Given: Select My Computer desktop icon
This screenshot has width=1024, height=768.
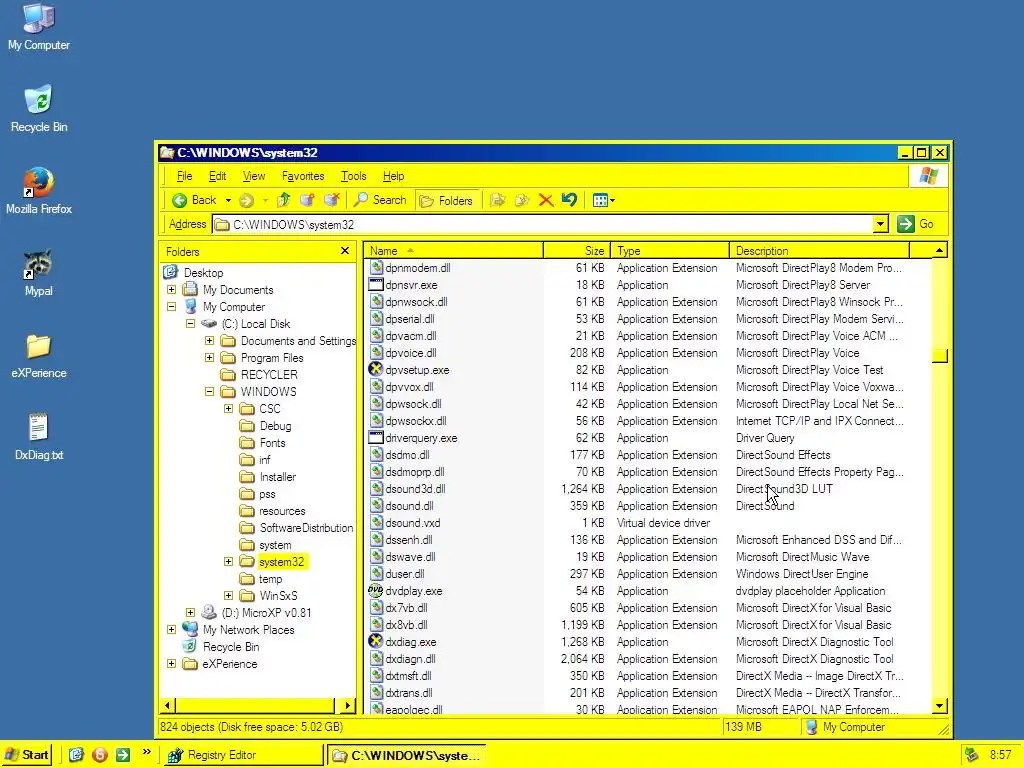Looking at the screenshot, I should coord(39,18).
